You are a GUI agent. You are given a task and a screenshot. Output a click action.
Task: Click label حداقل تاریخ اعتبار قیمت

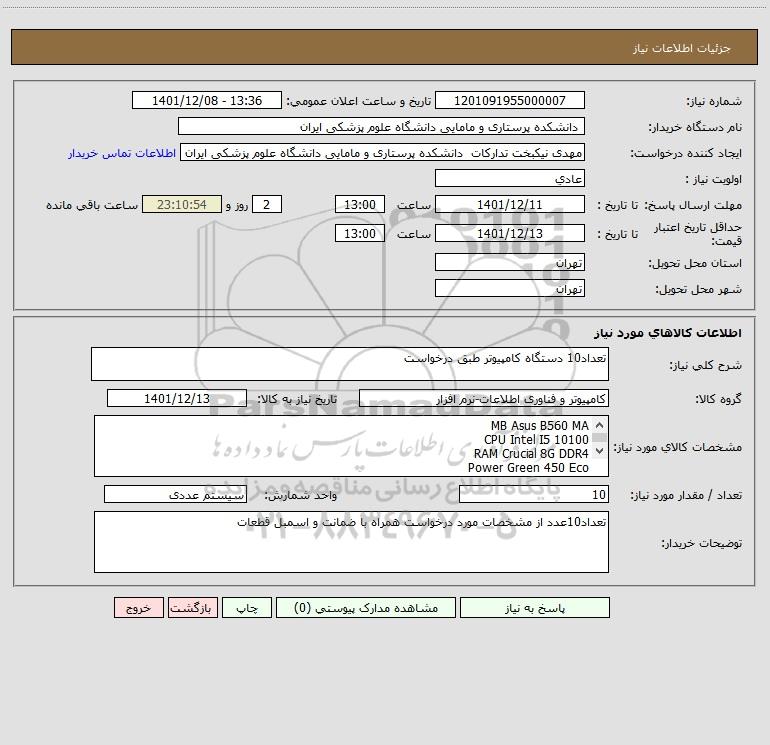coord(697,234)
